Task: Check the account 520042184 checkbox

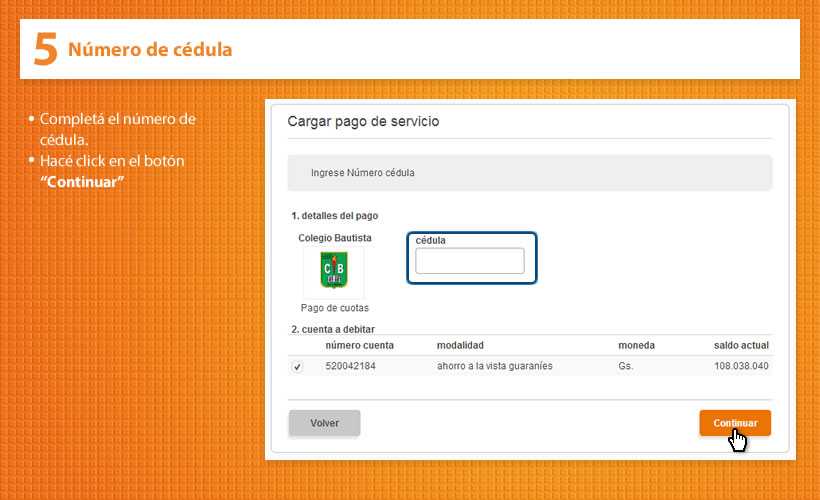Action: (297, 367)
